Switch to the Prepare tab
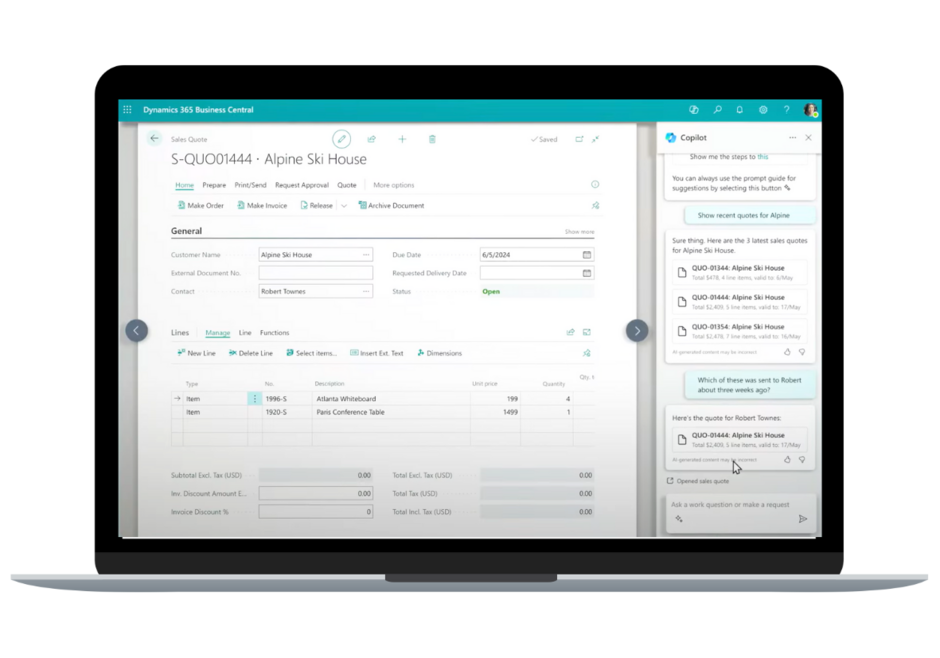The height and width of the screenshot is (658, 940). pyautogui.click(x=214, y=185)
